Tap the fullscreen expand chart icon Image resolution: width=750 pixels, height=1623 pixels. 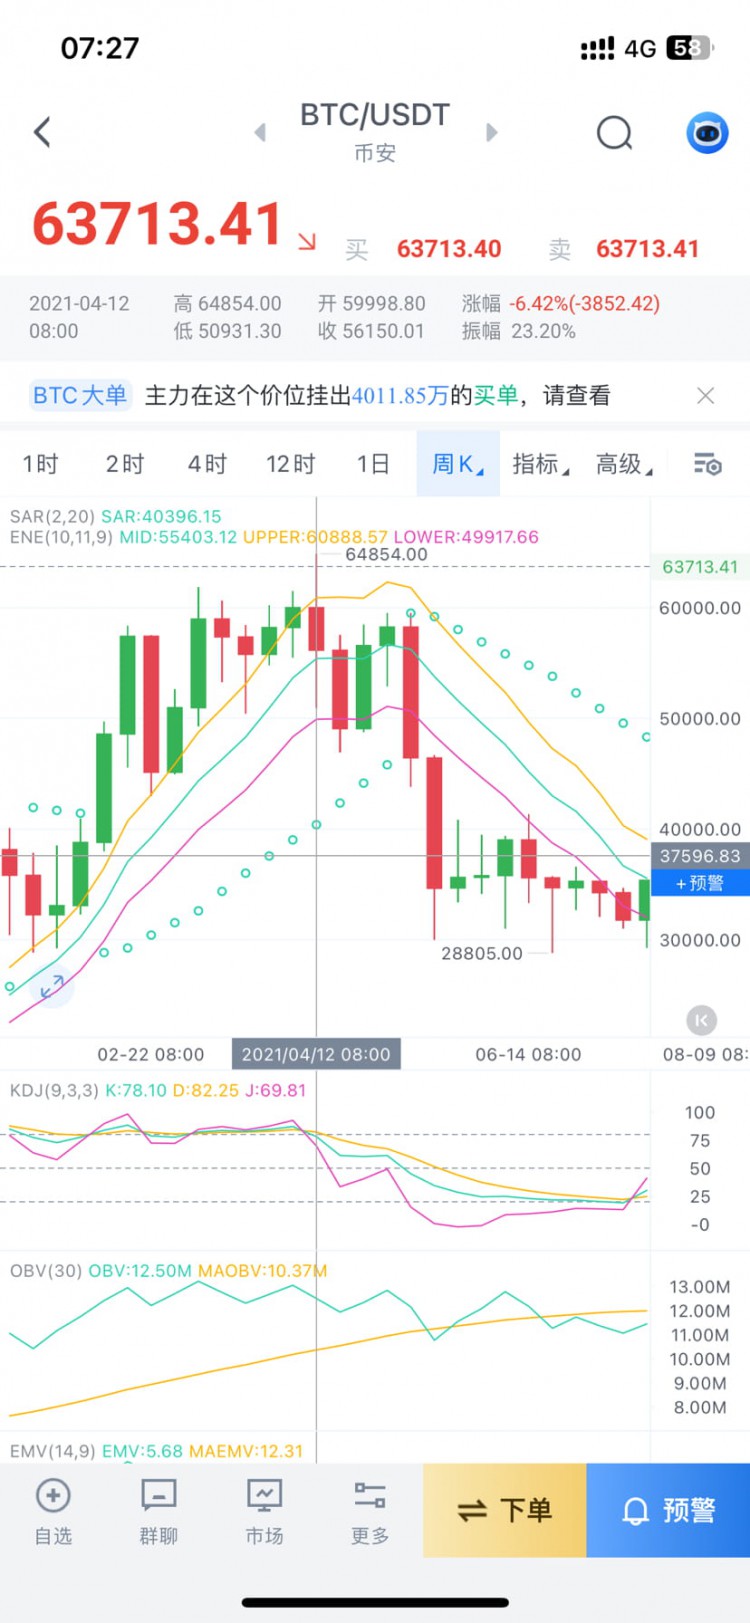pyautogui.click(x=51, y=987)
